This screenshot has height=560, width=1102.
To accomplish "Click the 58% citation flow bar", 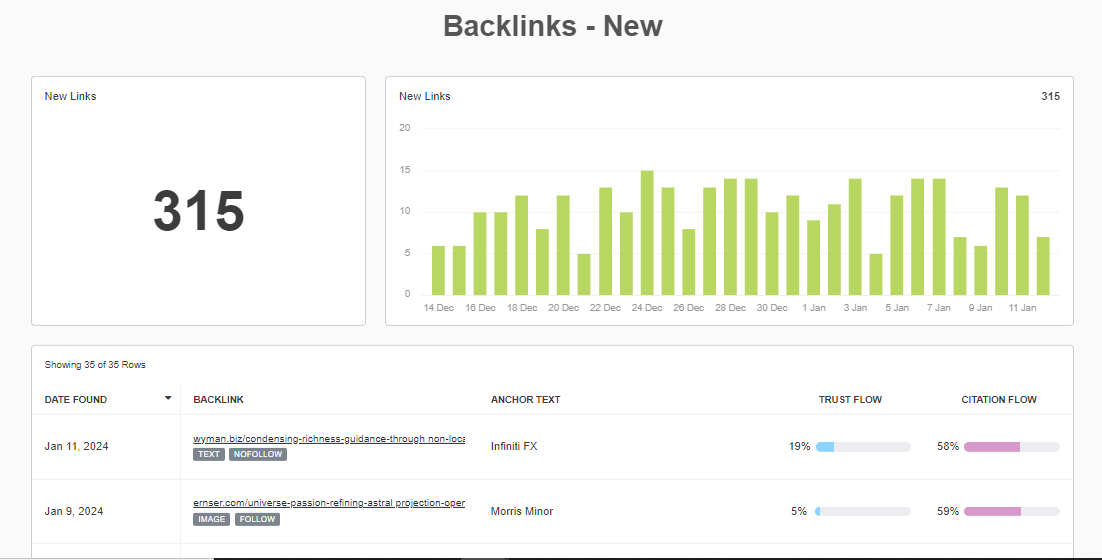I will click(1011, 446).
